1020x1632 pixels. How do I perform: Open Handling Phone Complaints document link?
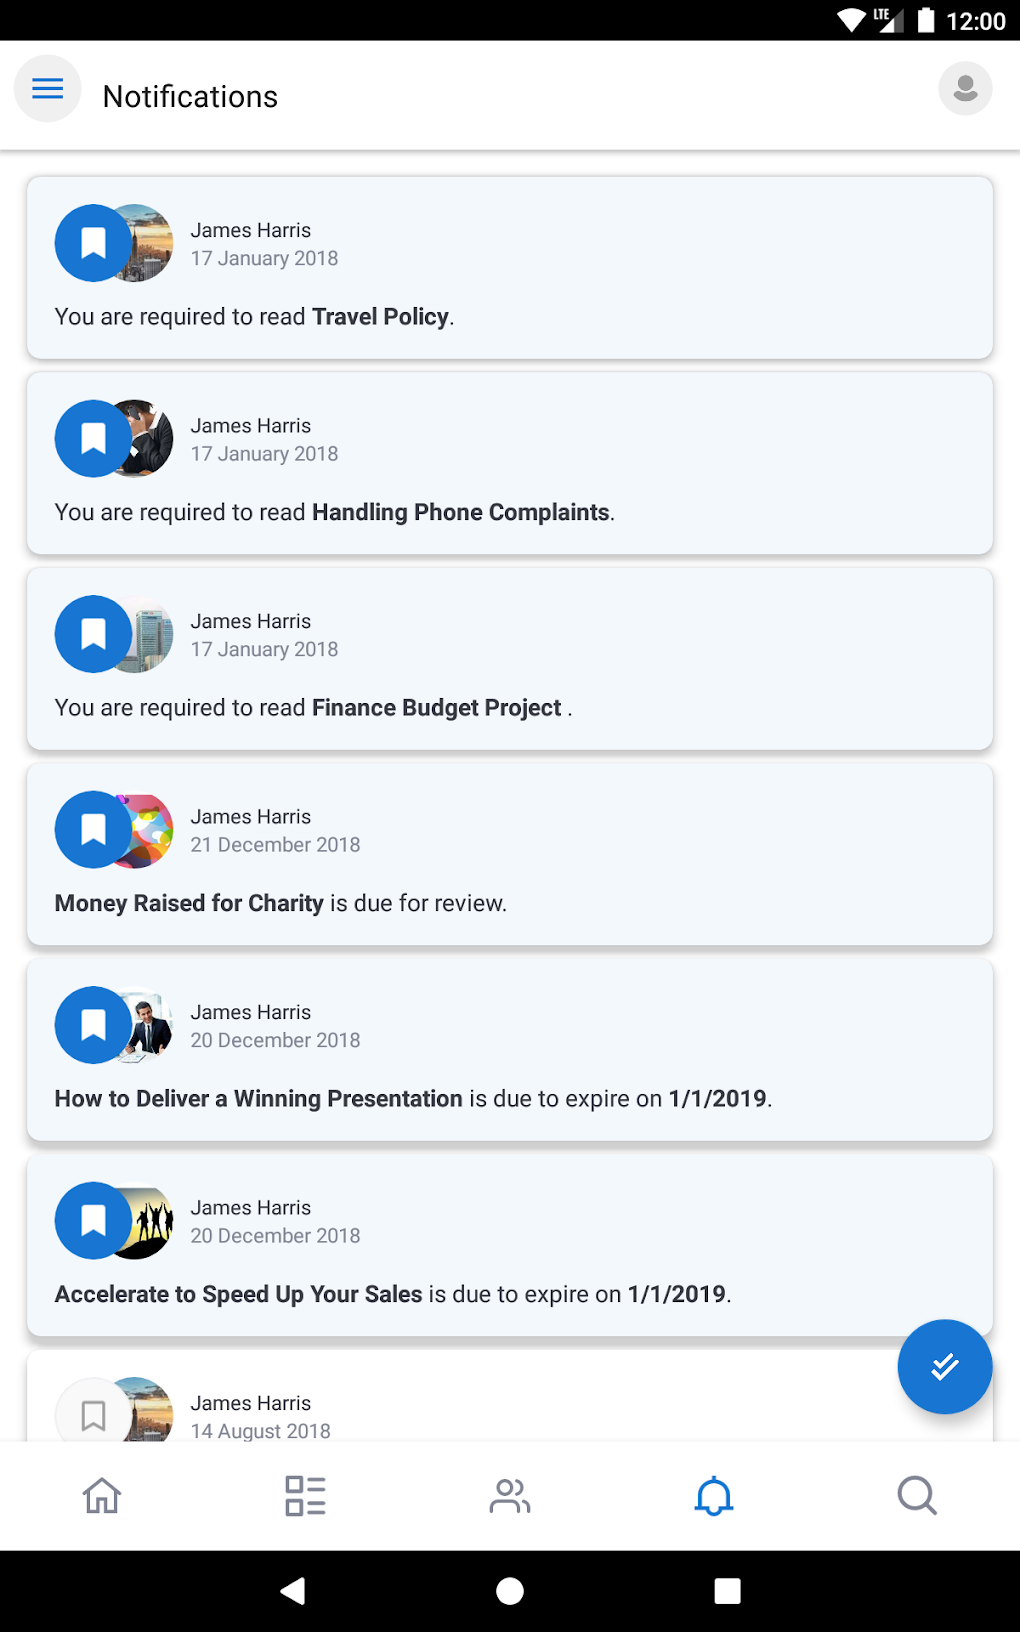coord(460,513)
